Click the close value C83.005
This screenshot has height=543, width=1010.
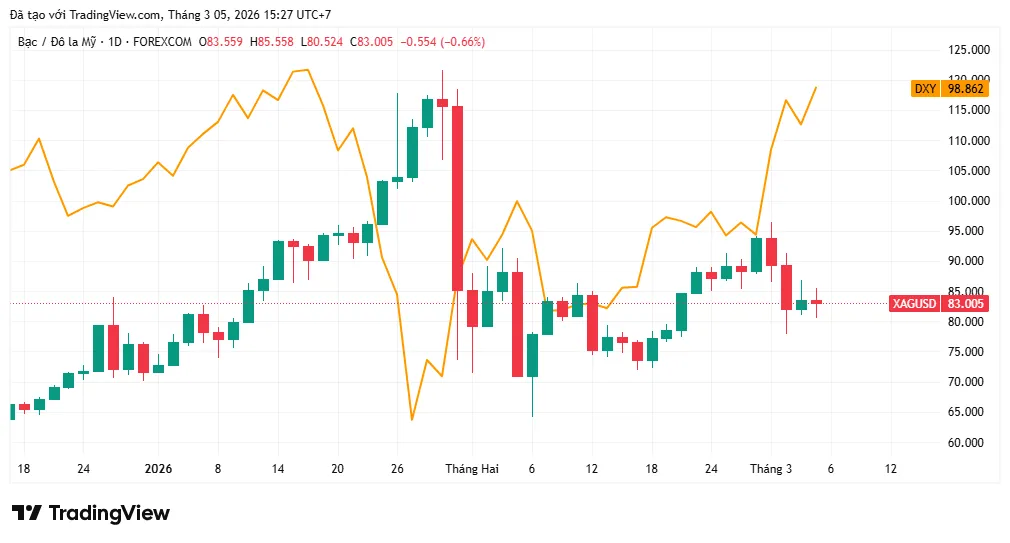pyautogui.click(x=371, y=42)
